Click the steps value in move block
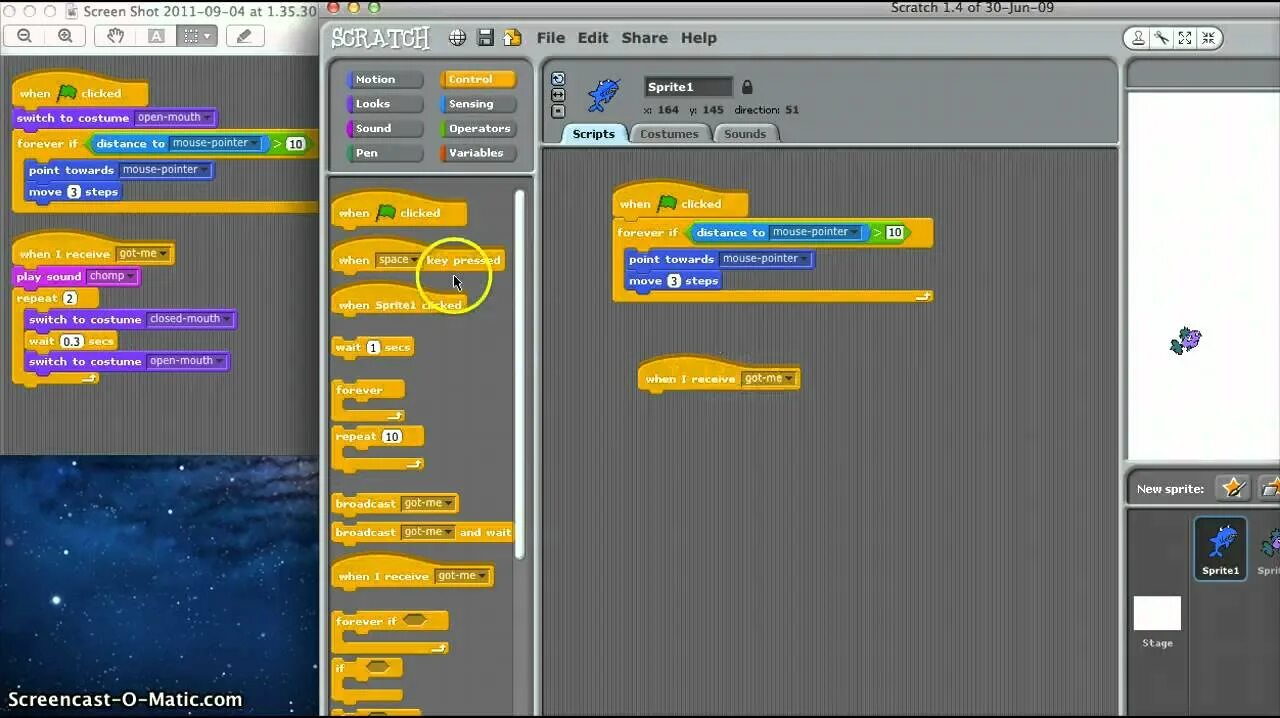Viewport: 1280px width, 718px height. tap(672, 281)
